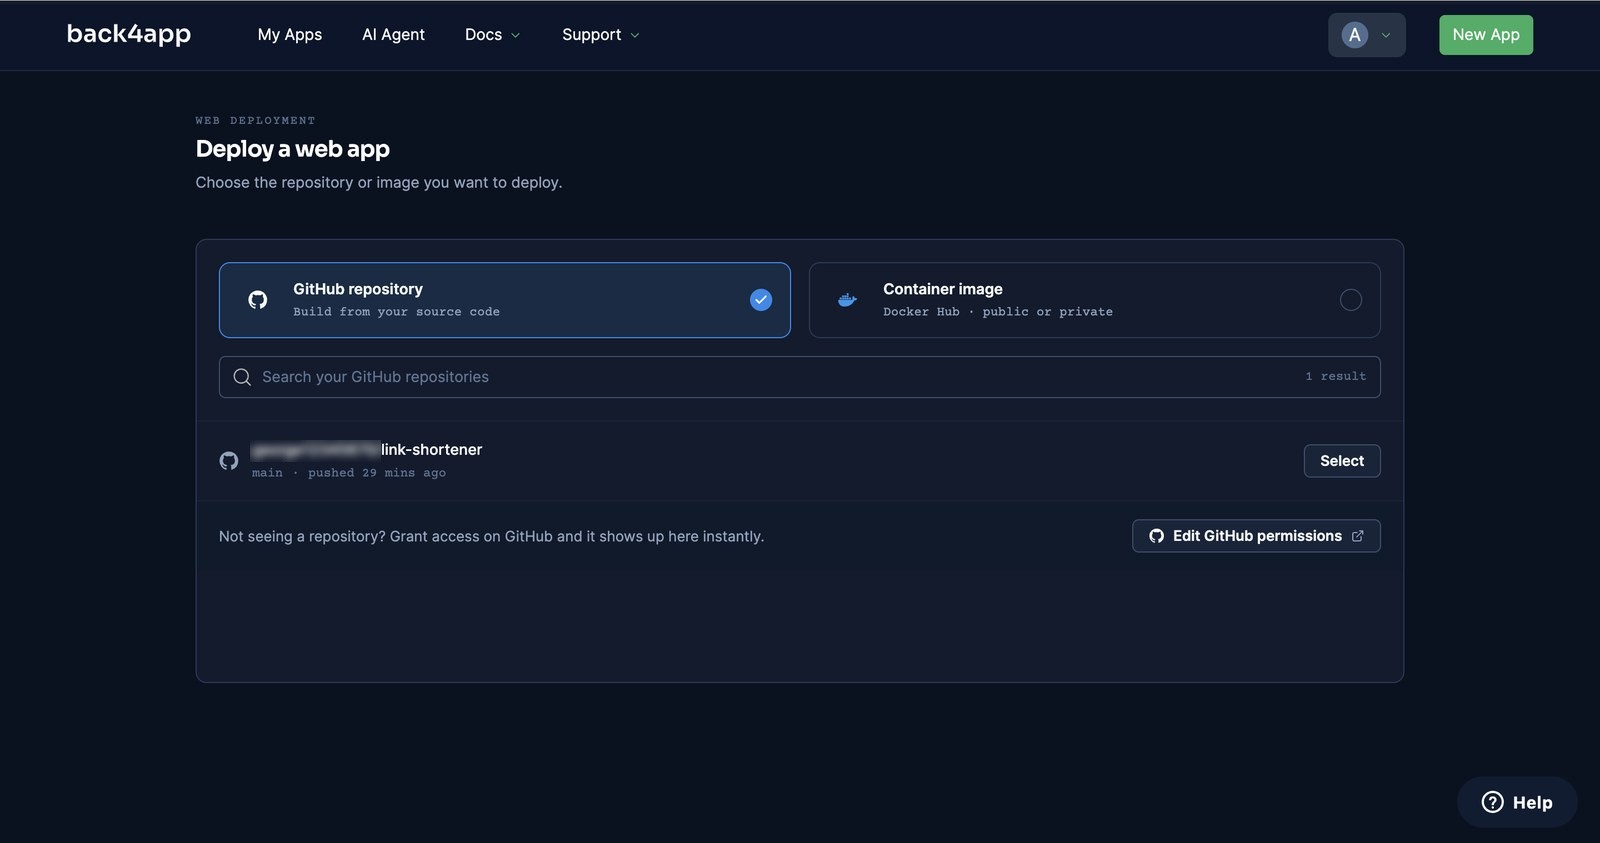Screen dimensions: 1600x843
Task: Expand the Docs dropdown menu
Action: pos(493,35)
